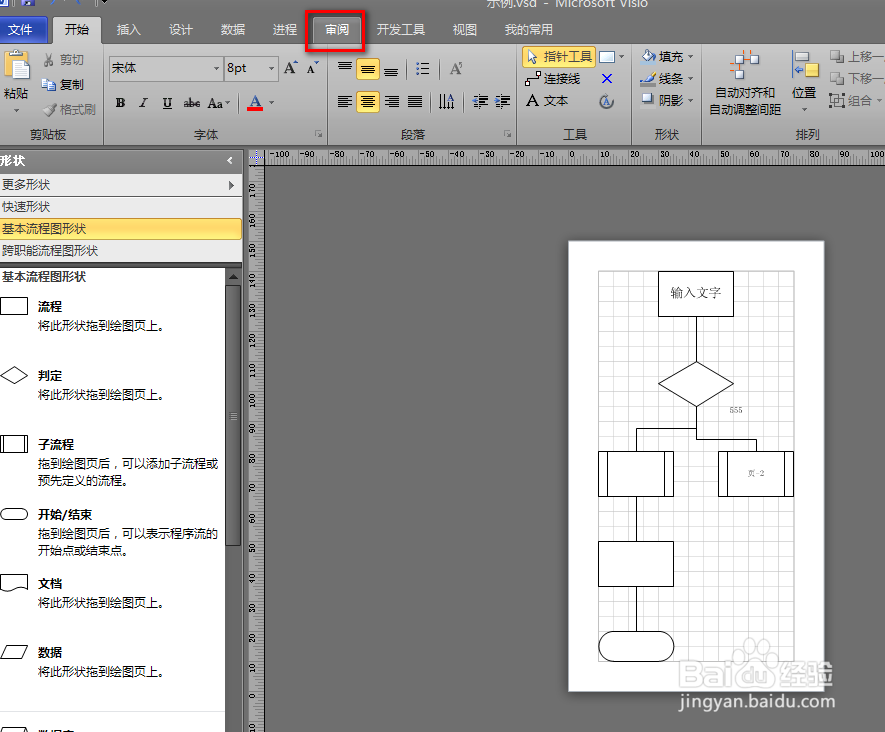This screenshot has width=885, height=732.
Task: Click Send Backward (下移一层) button
Action: [856, 78]
